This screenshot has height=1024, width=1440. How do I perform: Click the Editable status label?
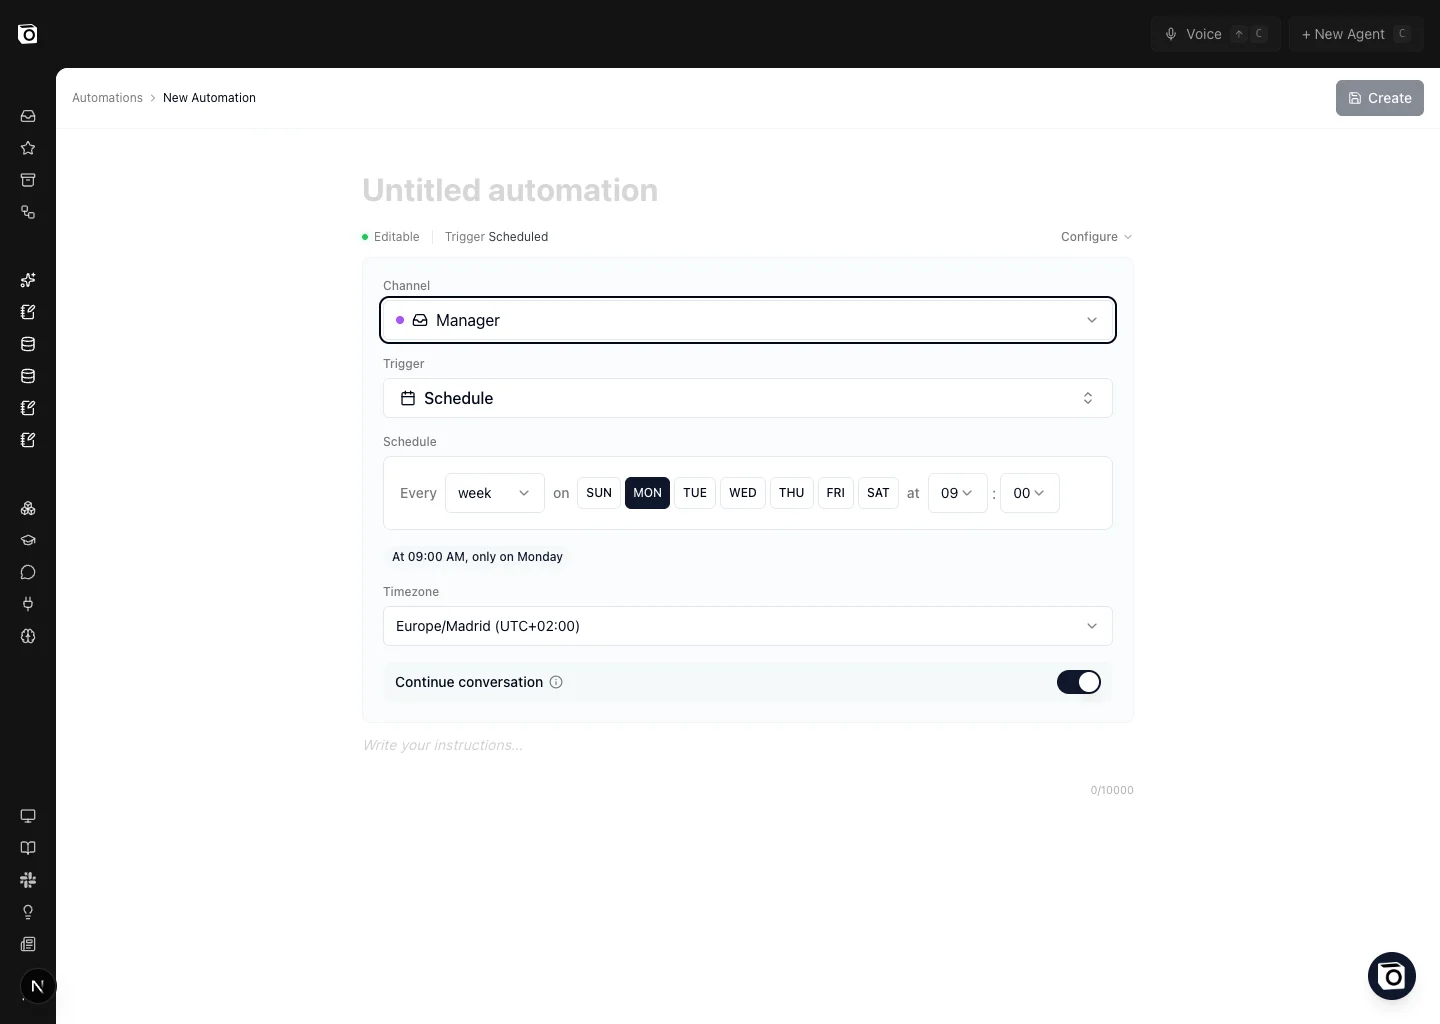(391, 237)
